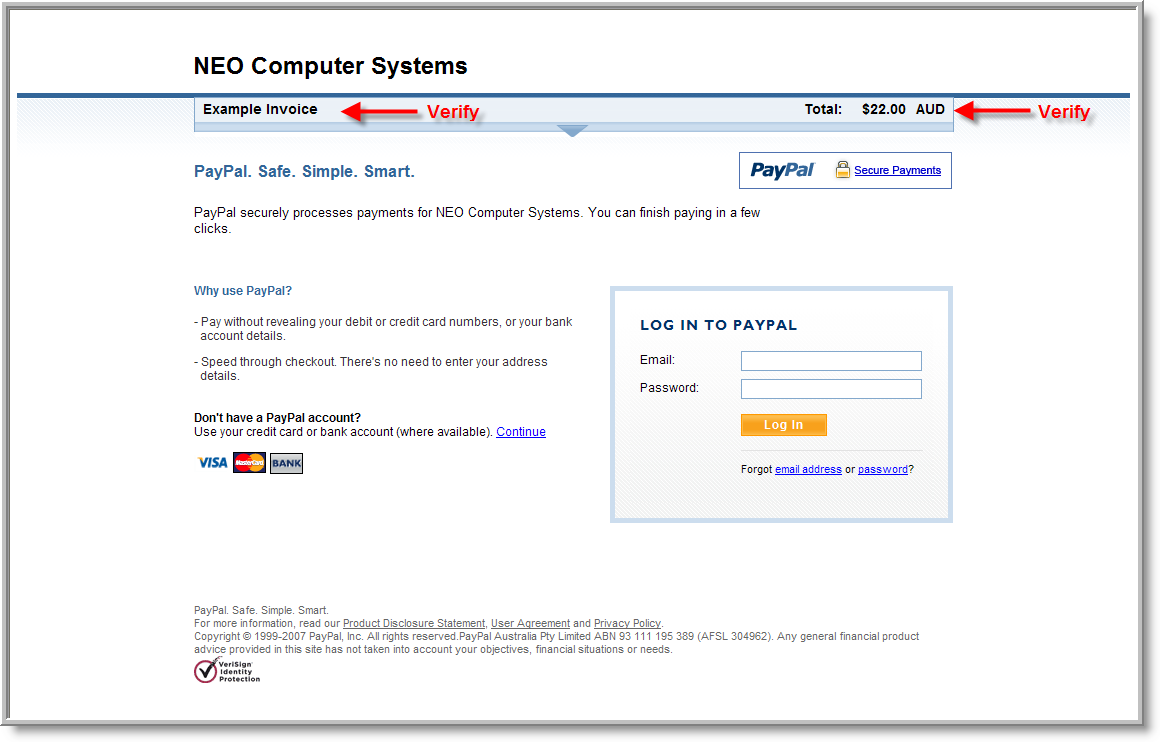Open the Privacy Policy link
Viewport: 1160px width, 742px height.
click(x=627, y=624)
